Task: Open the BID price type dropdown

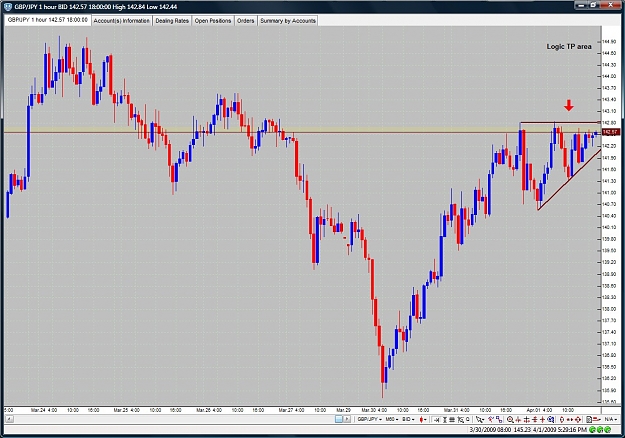Action: click(x=408, y=419)
